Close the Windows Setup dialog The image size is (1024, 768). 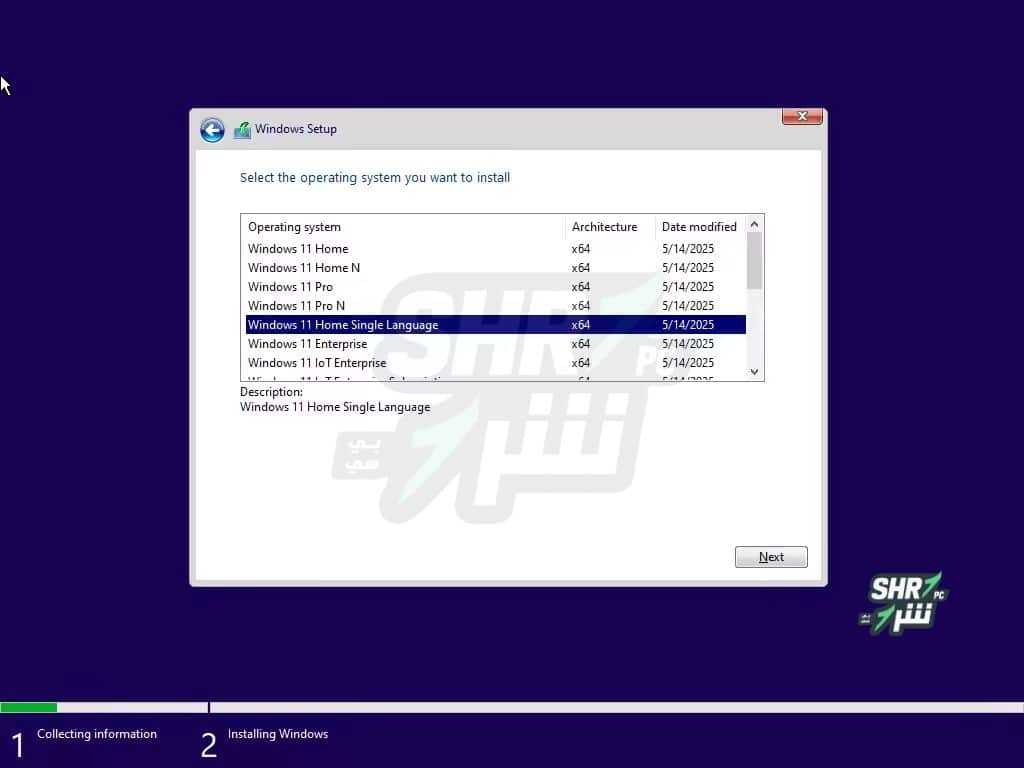(802, 116)
